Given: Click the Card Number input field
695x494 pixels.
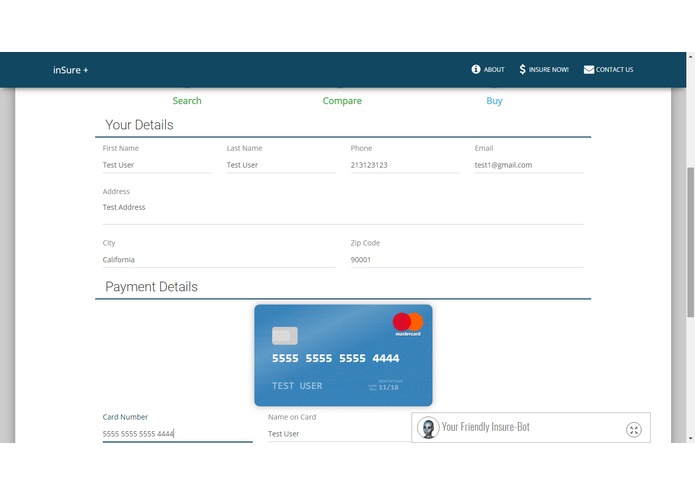Looking at the screenshot, I should 177,434.
